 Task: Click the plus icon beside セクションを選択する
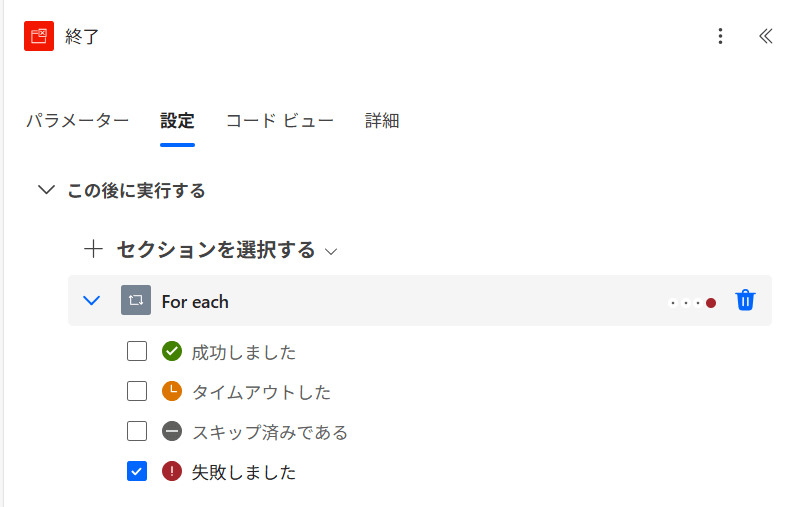click(x=93, y=249)
